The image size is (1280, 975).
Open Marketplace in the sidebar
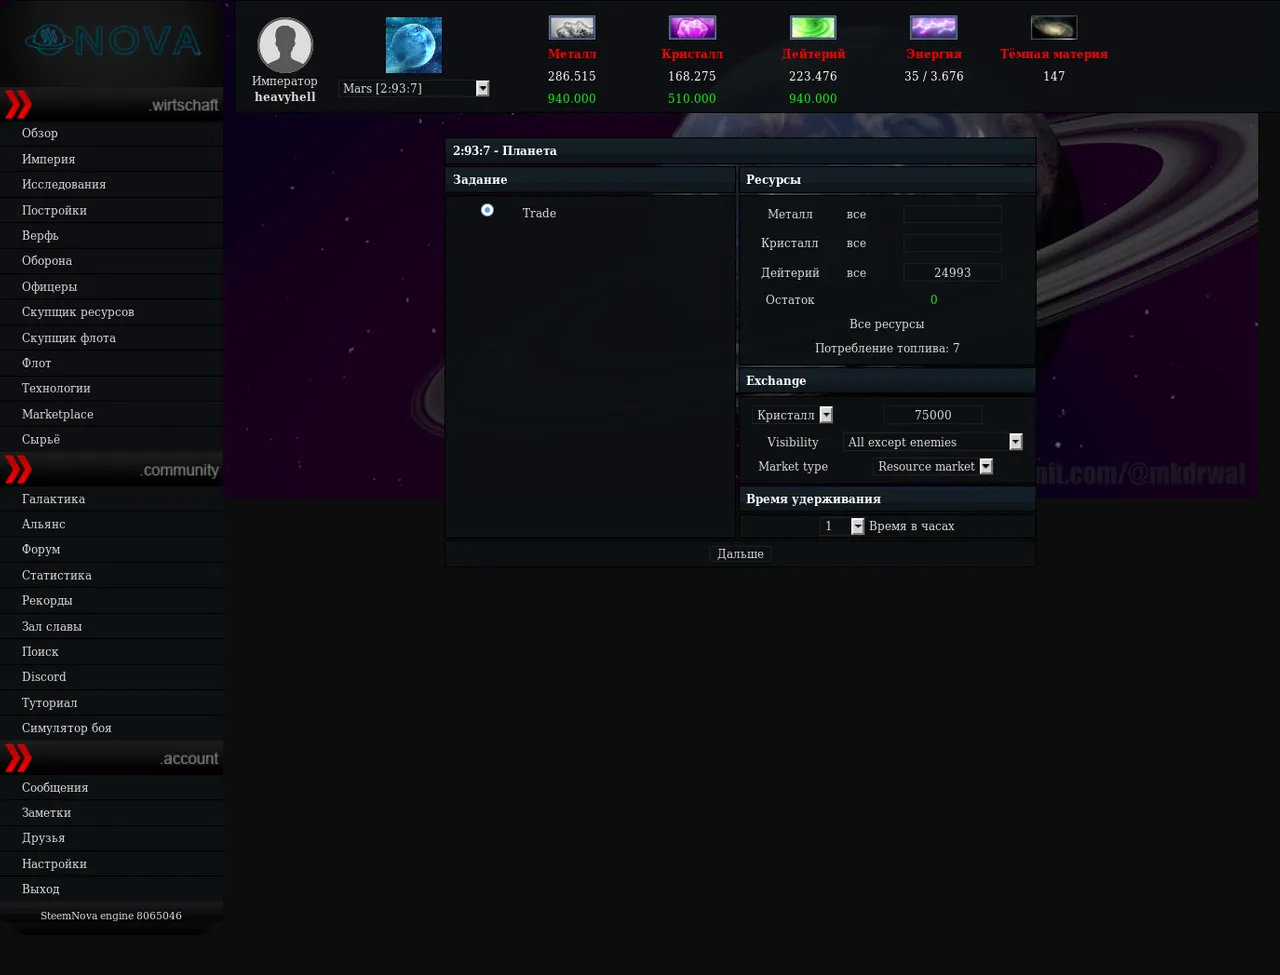tap(111, 413)
